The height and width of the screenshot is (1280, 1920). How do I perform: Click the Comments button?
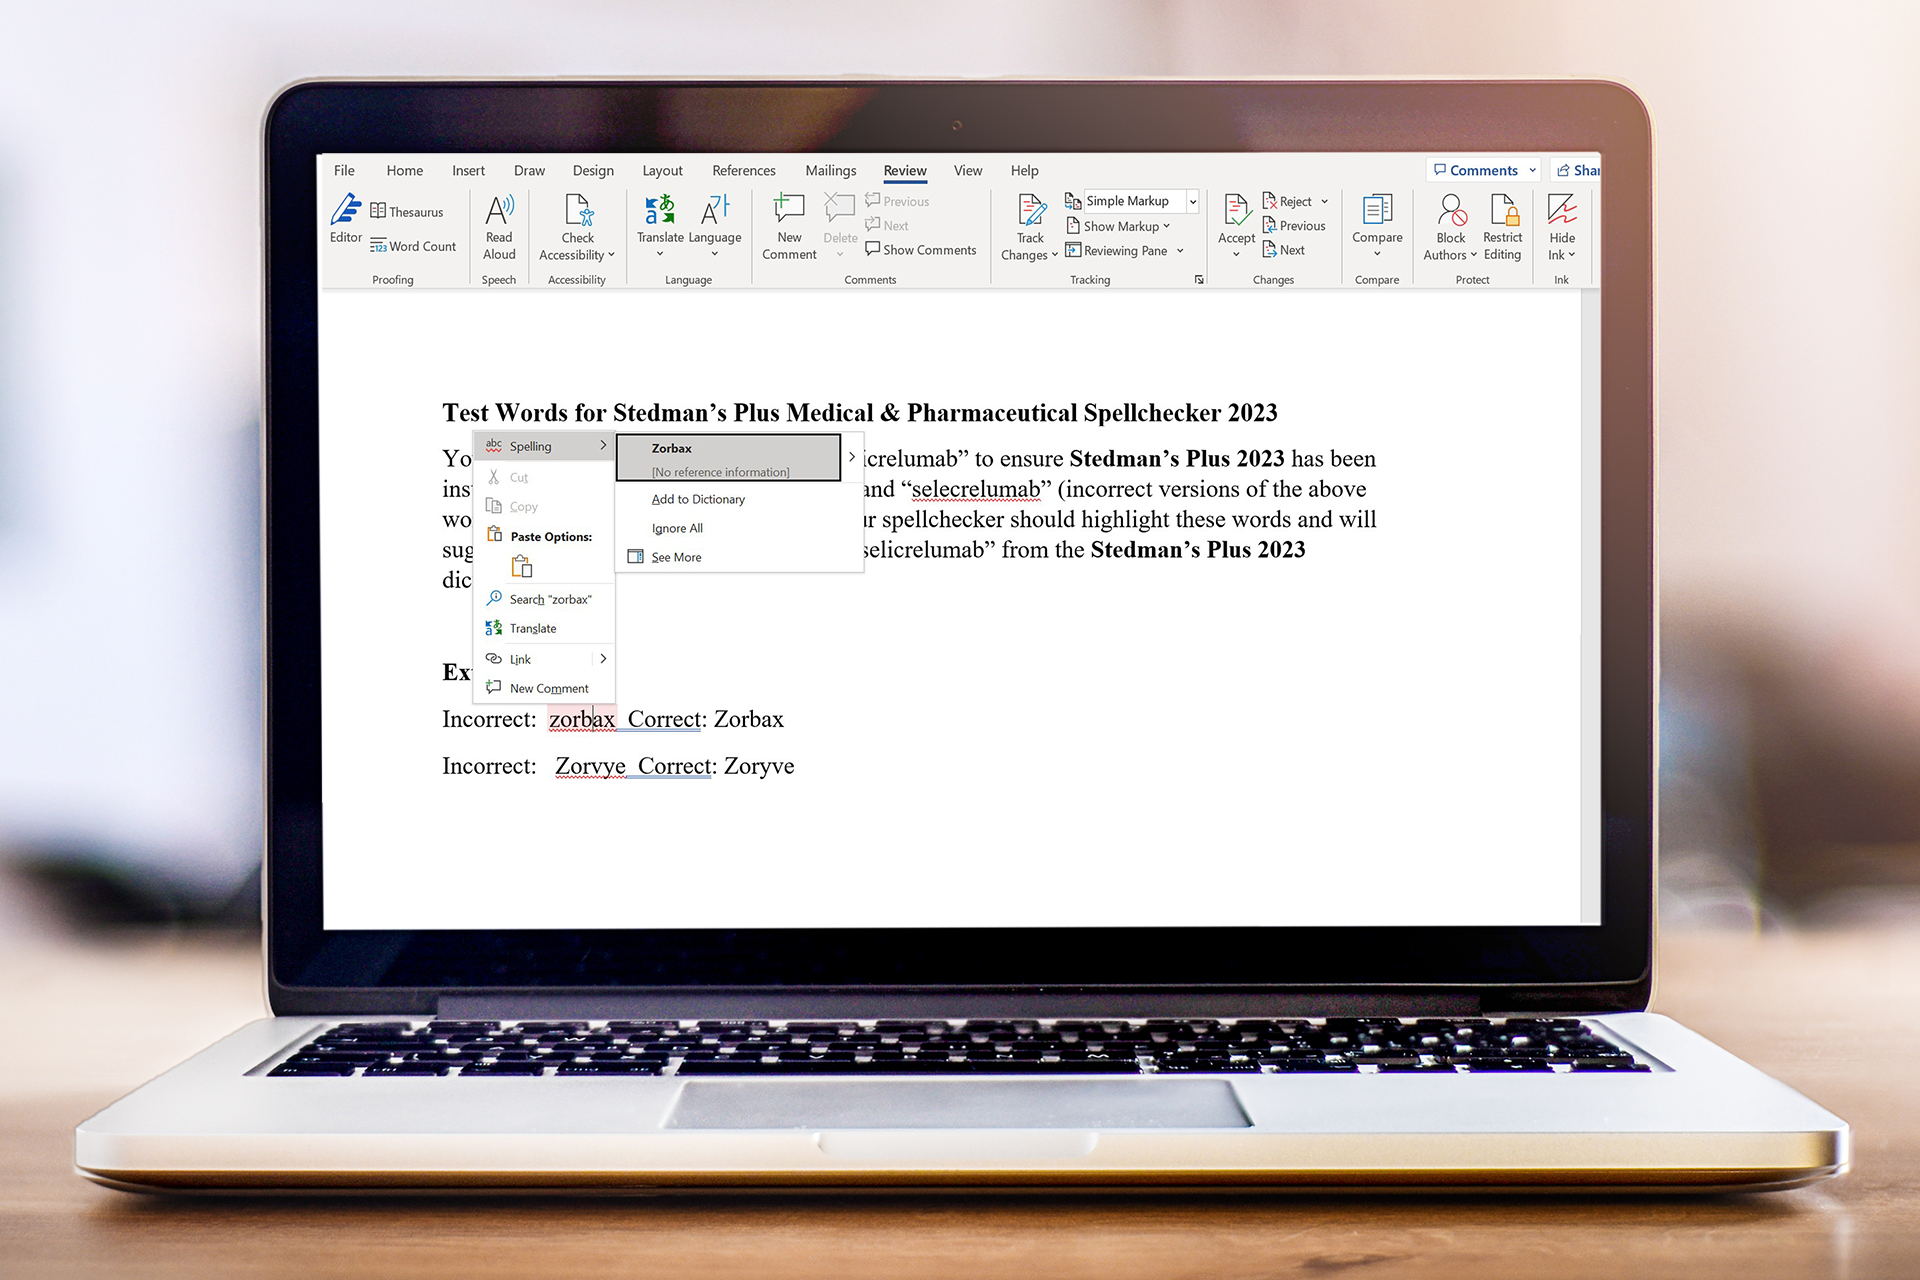tap(1475, 170)
